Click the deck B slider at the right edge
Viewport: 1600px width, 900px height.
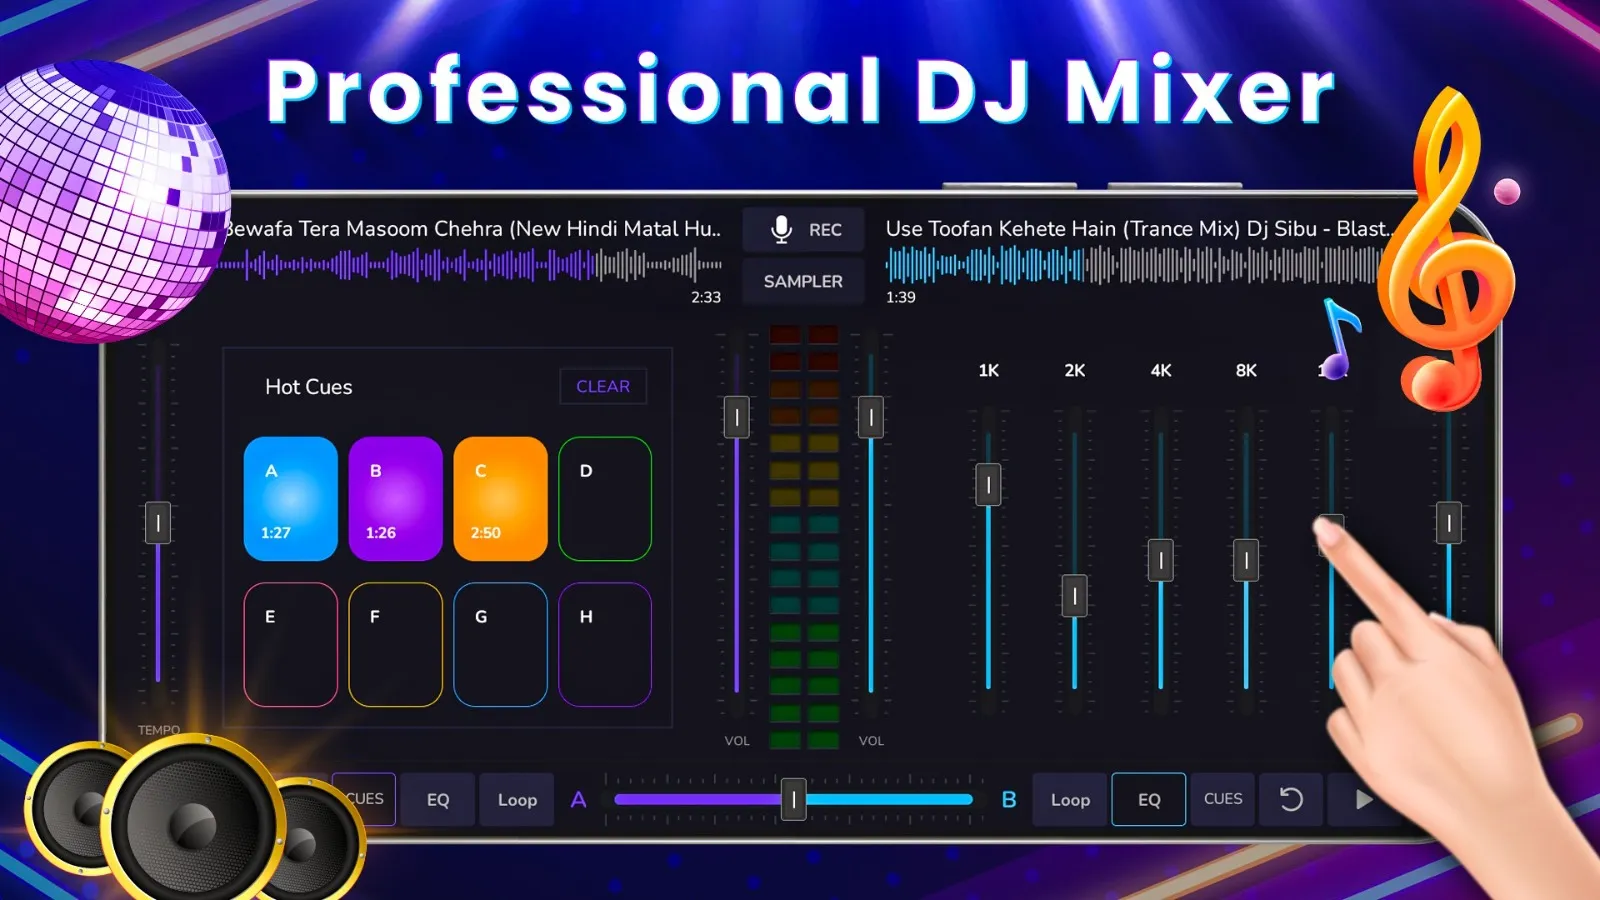click(x=1449, y=523)
